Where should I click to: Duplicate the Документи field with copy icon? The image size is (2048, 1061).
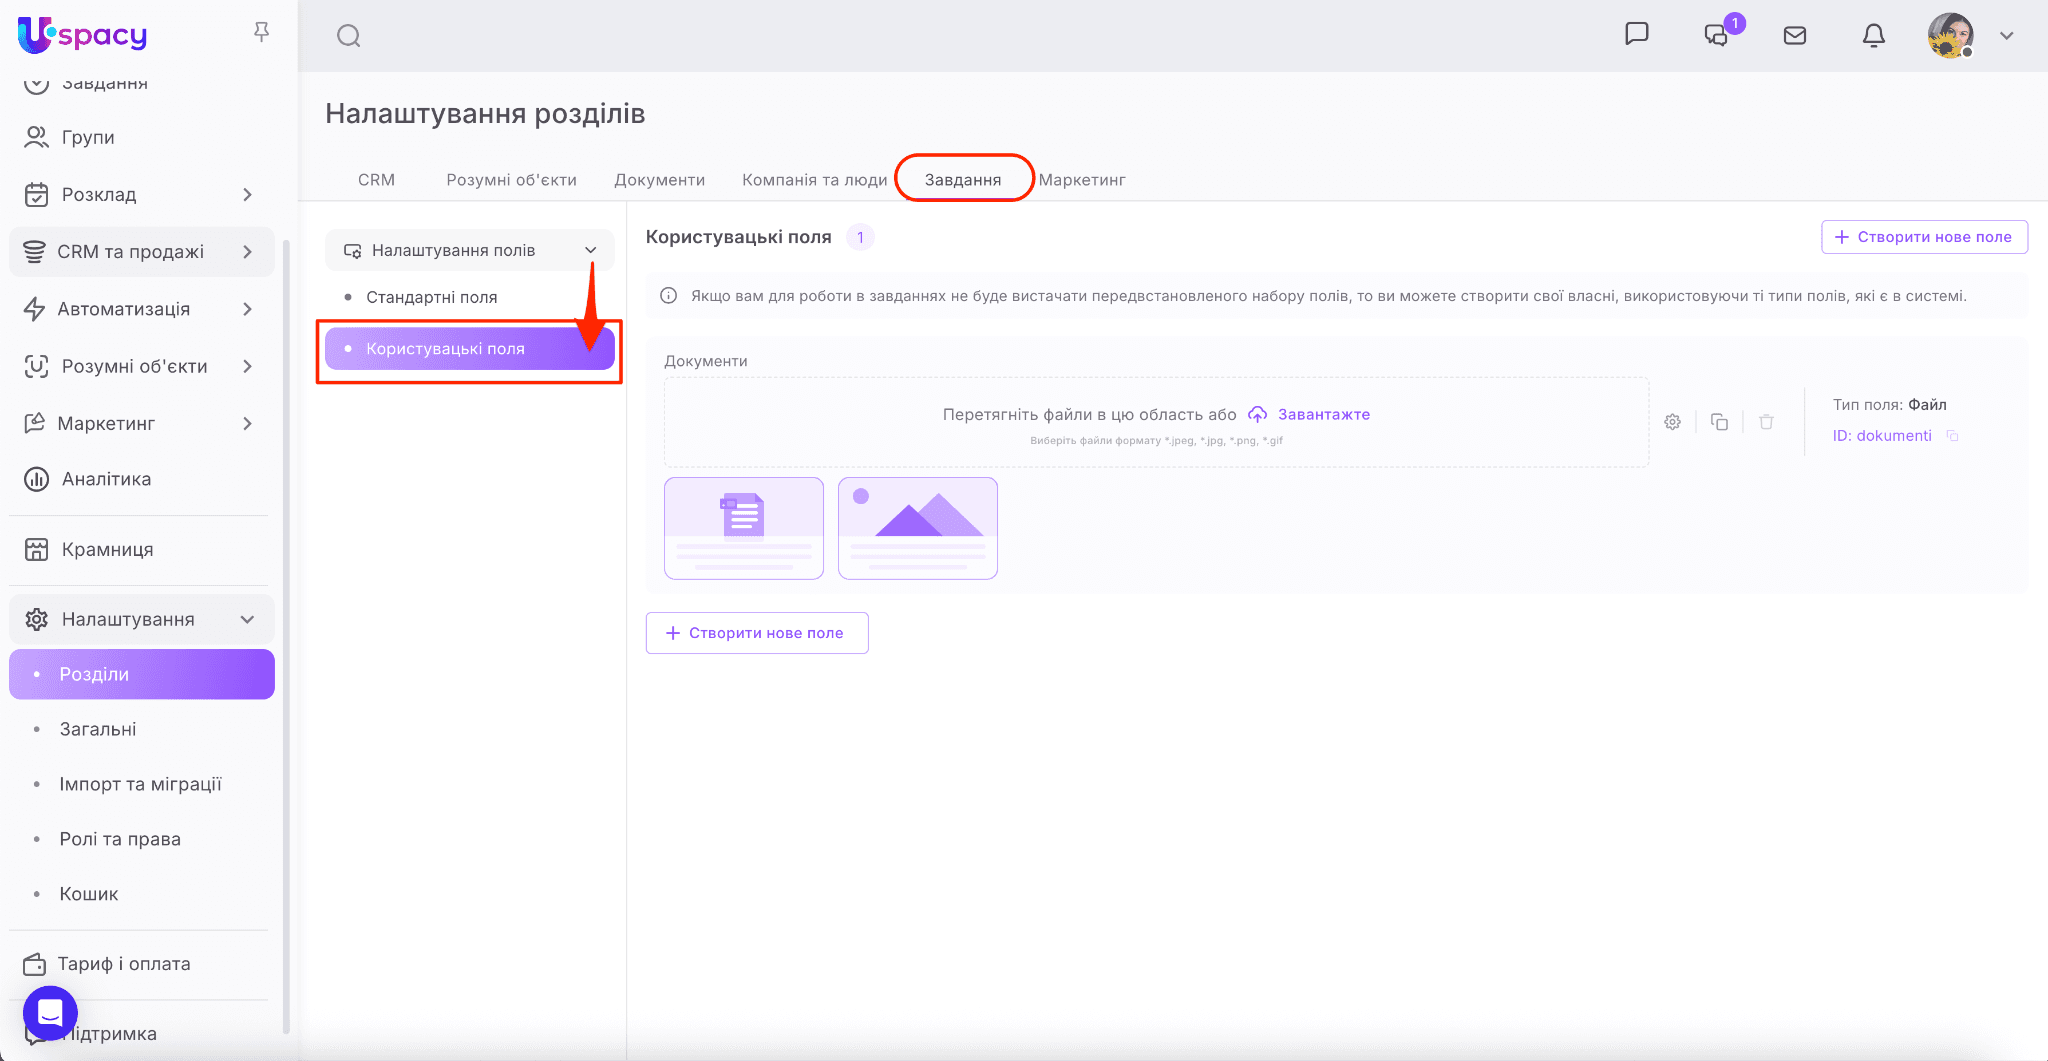point(1719,422)
